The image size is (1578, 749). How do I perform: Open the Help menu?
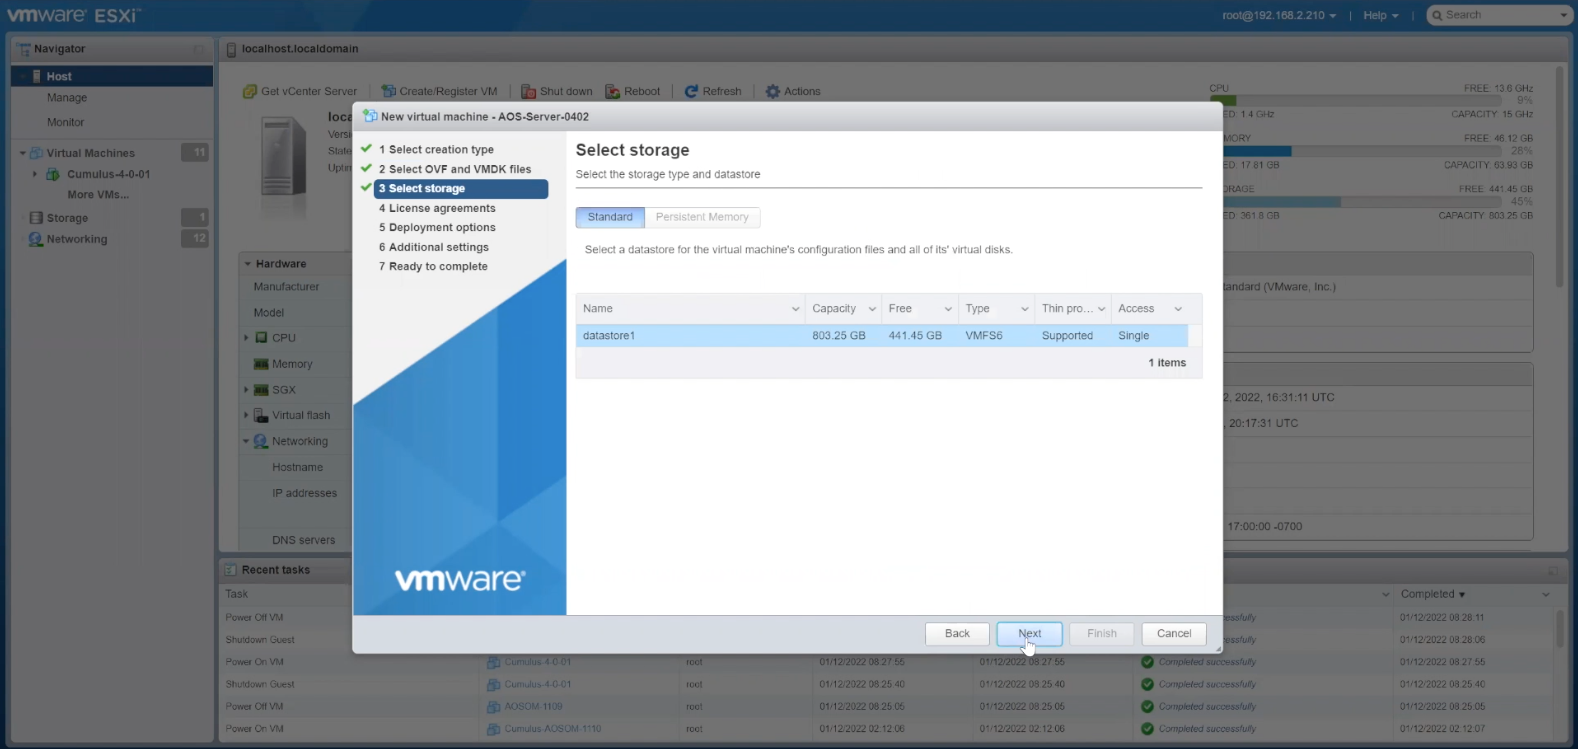click(1381, 15)
